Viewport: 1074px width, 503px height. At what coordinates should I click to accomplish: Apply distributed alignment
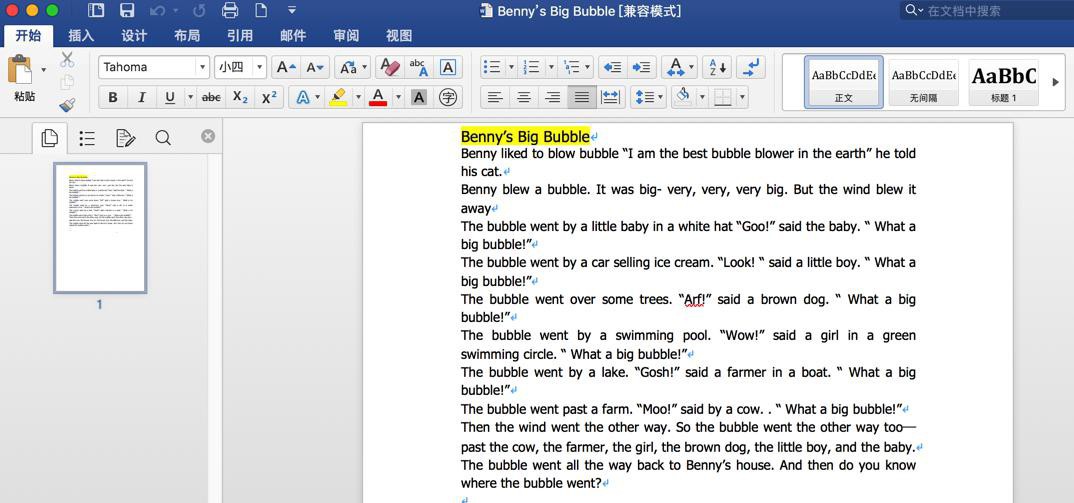coord(610,97)
